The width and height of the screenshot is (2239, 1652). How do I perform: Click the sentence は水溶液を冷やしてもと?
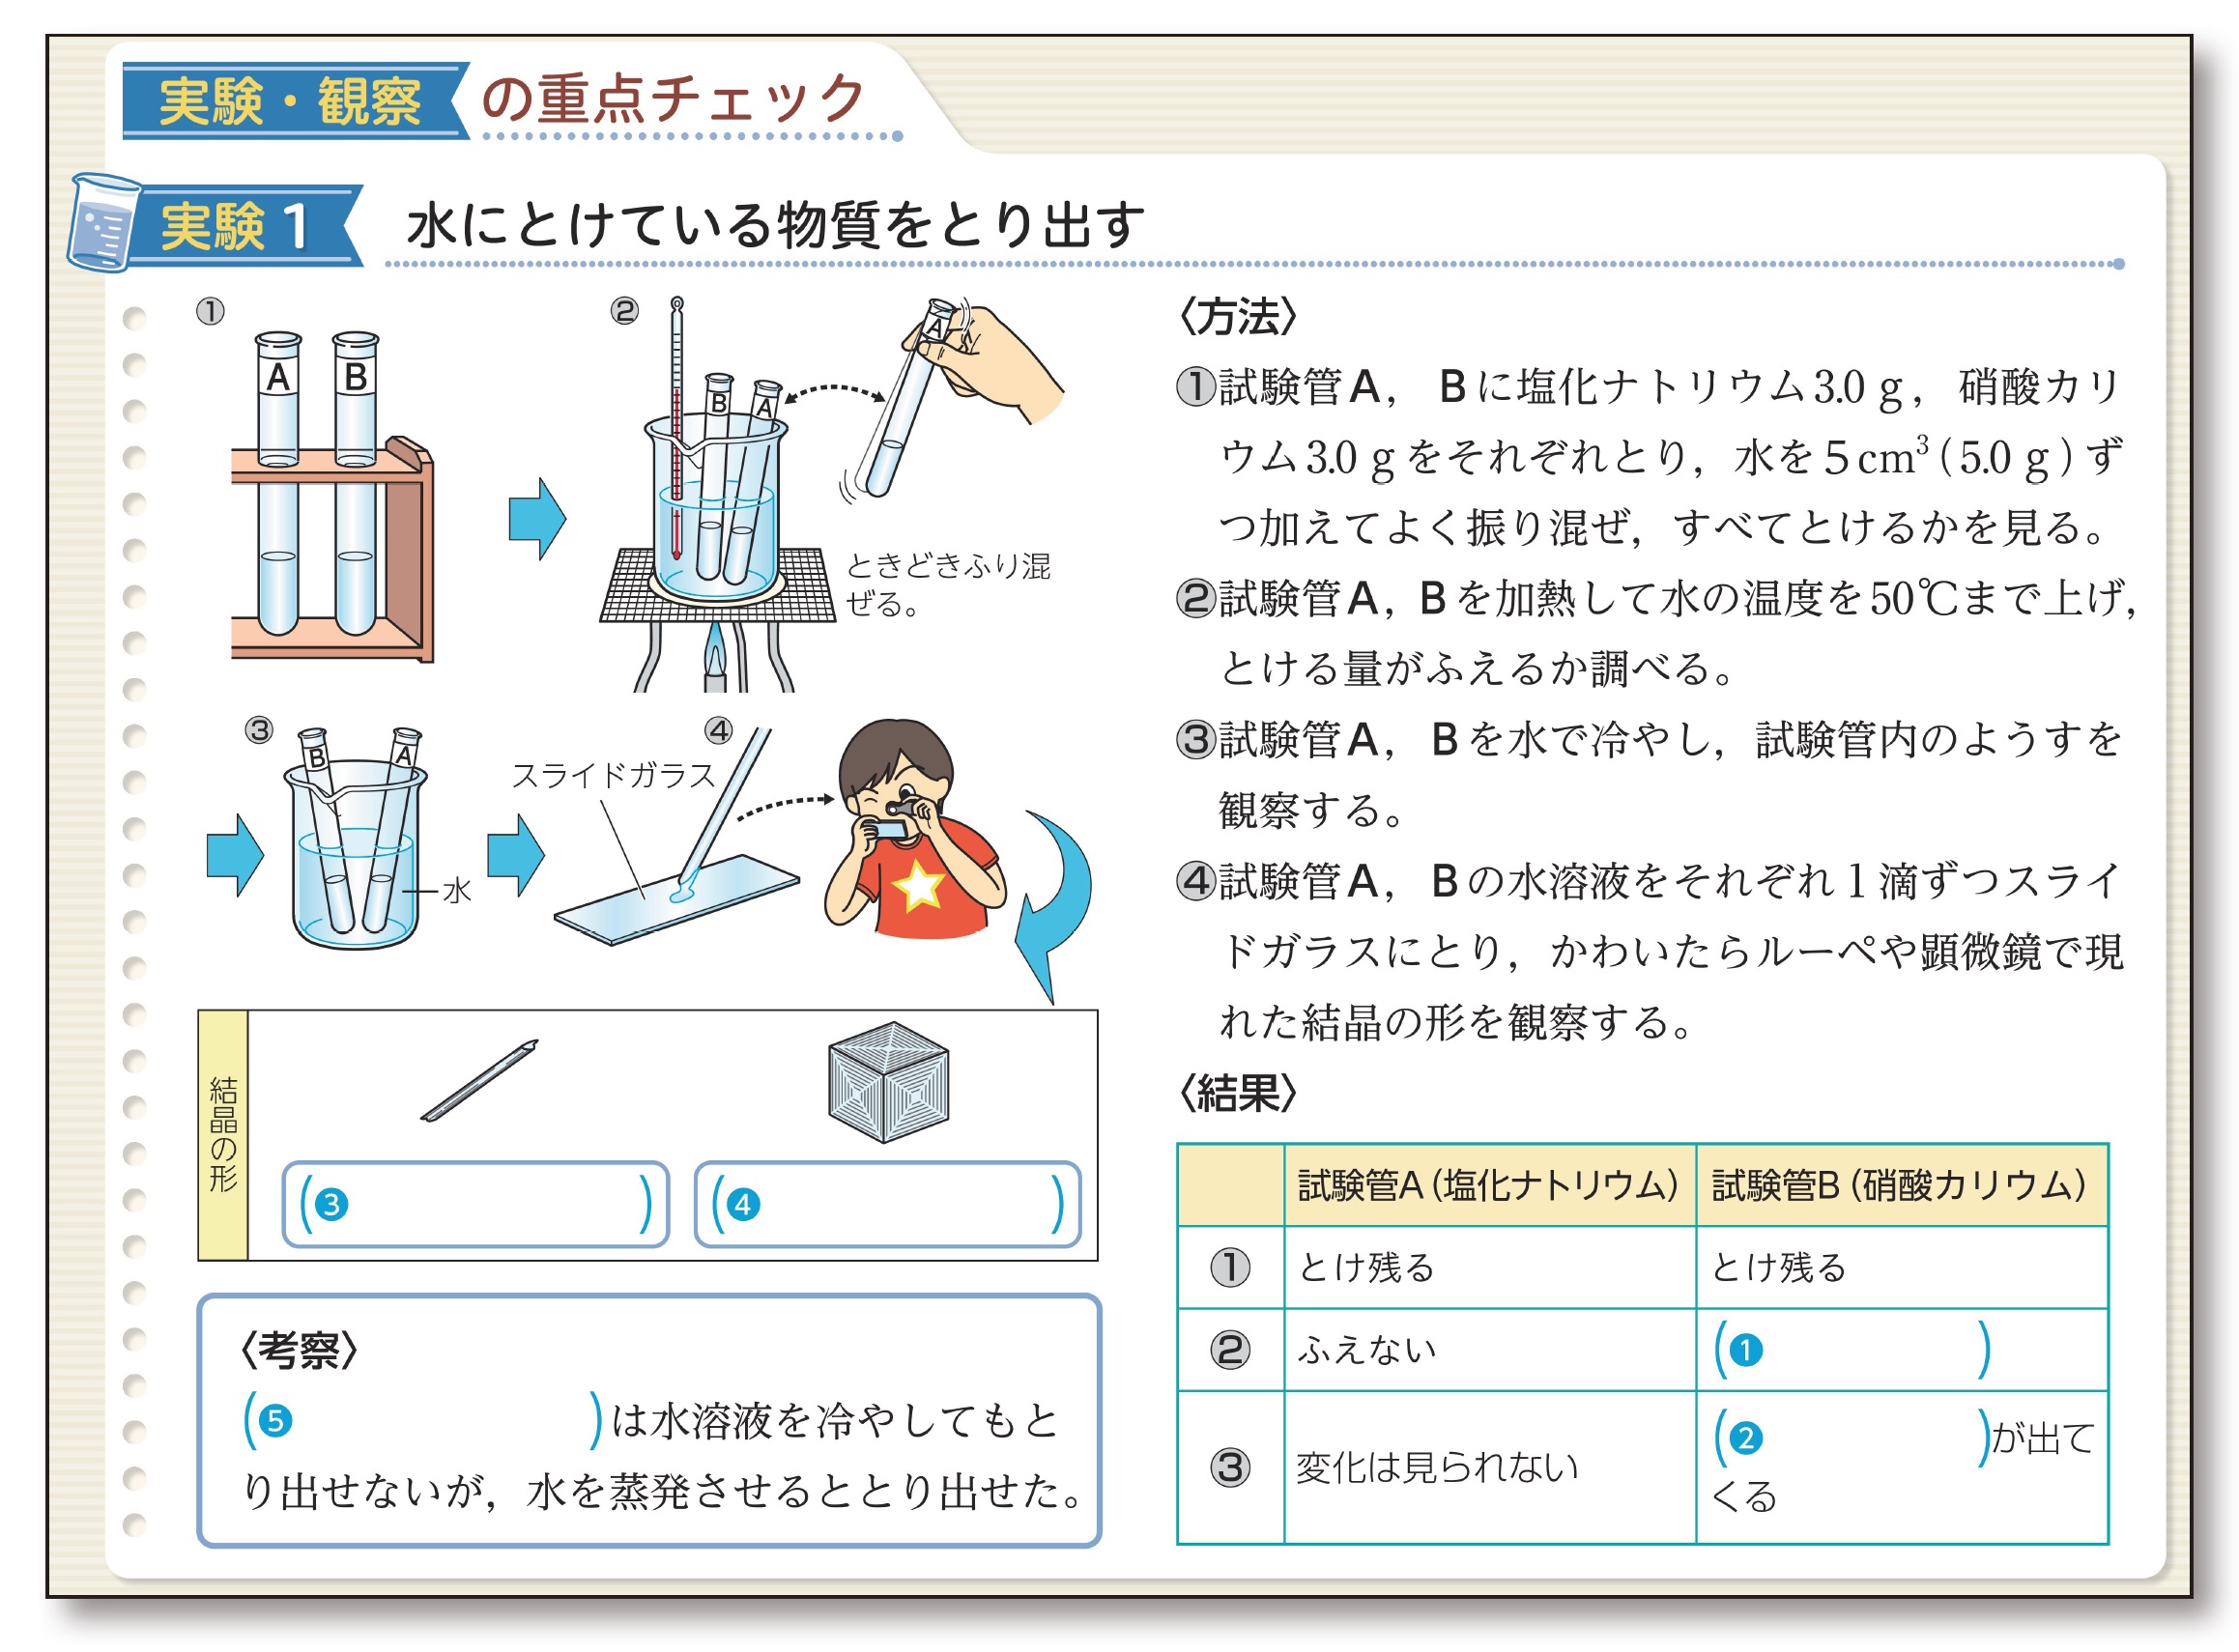pos(834,1421)
